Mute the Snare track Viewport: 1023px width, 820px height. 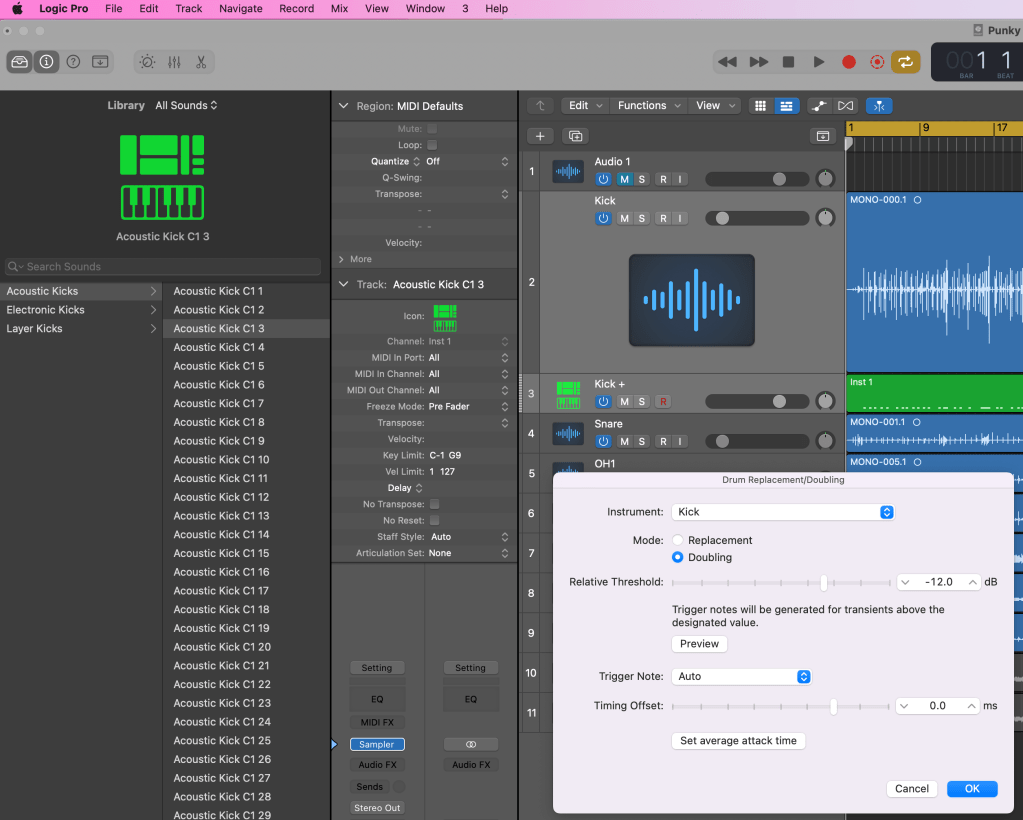pos(624,441)
